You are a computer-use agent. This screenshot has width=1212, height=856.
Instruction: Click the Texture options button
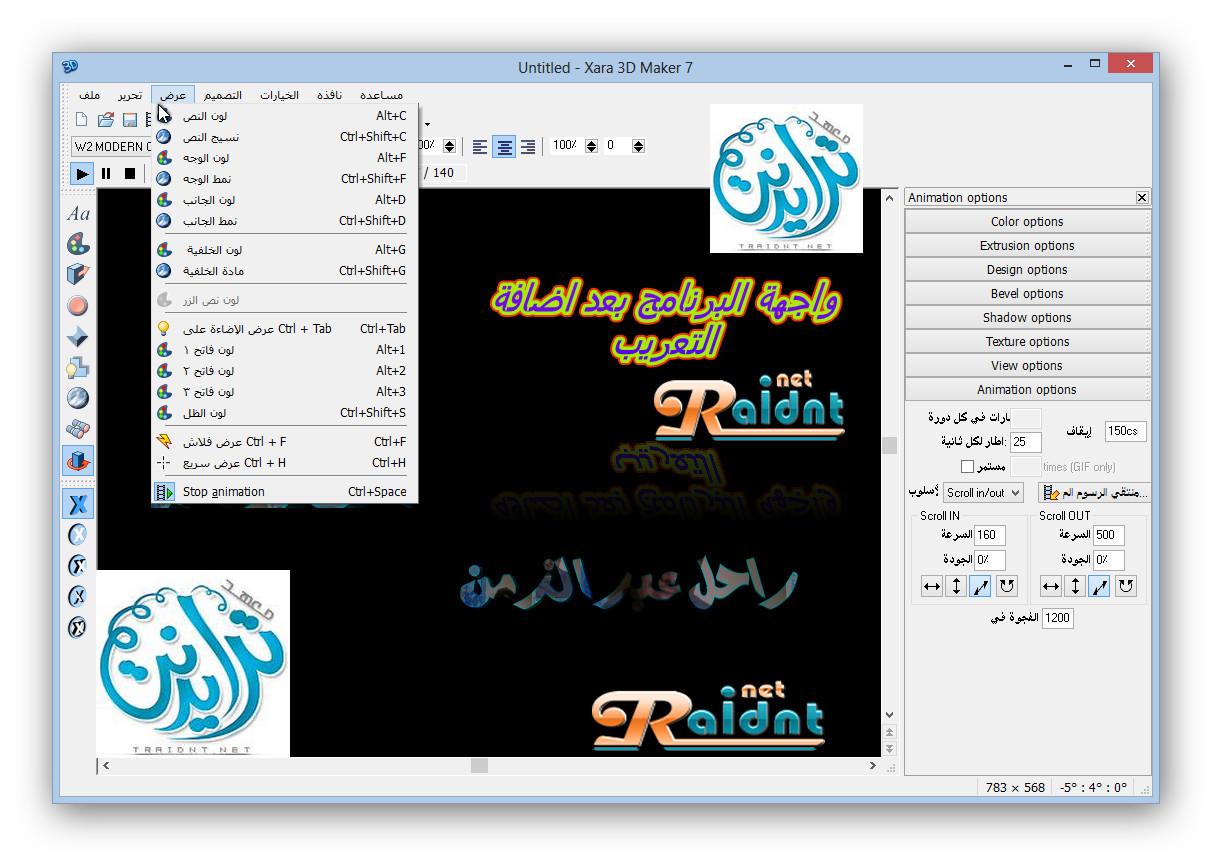coord(1027,342)
